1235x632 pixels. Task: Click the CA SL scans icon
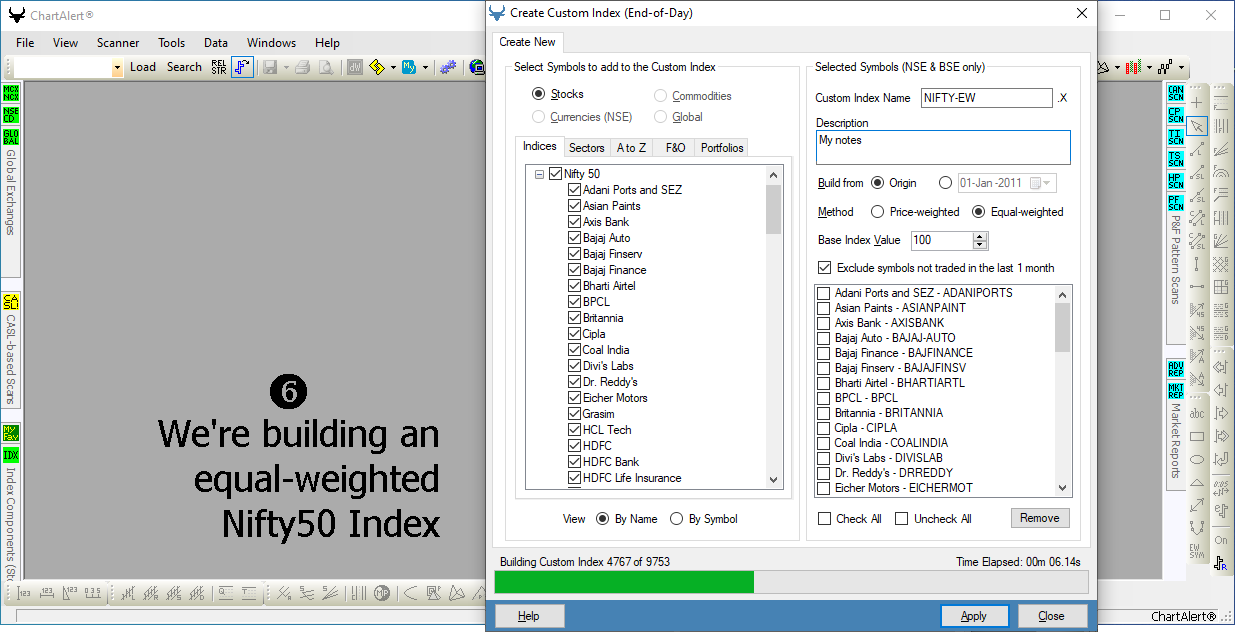point(11,302)
